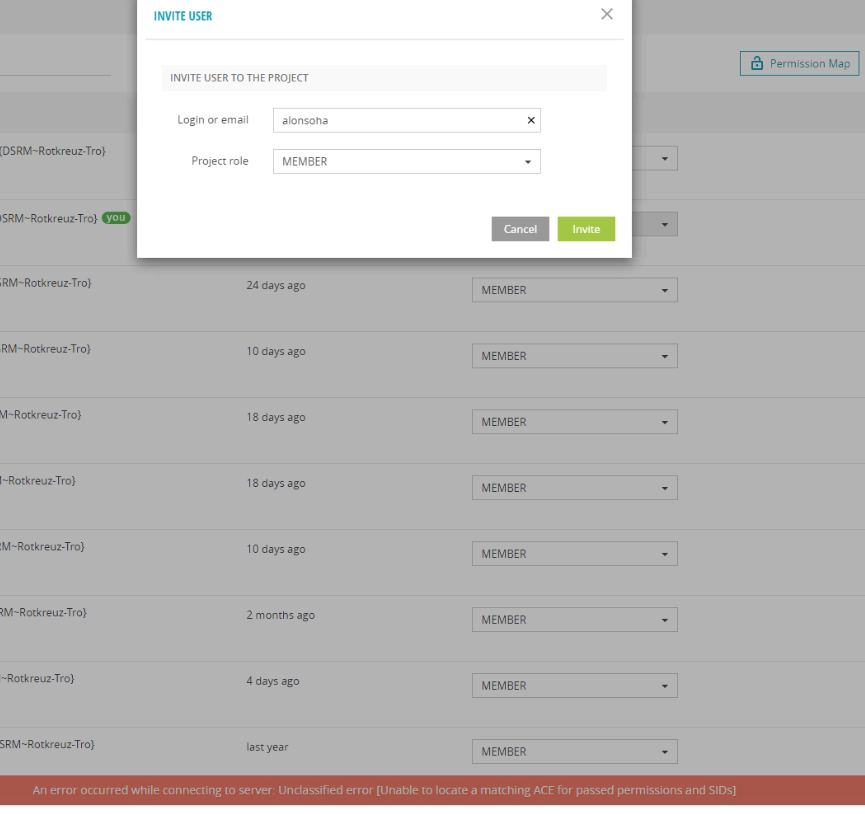
Task: Open the Permission Map
Action: pos(799,63)
